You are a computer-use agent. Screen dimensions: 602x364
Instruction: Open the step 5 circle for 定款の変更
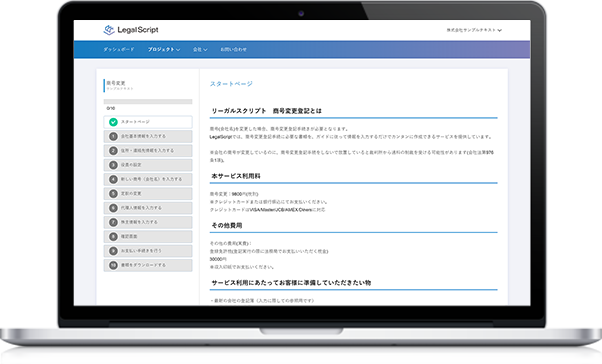pyautogui.click(x=113, y=194)
